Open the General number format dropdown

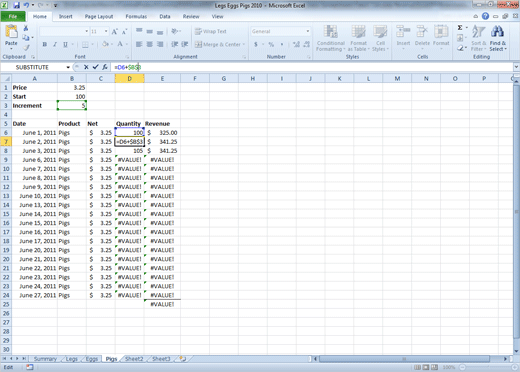308,31
